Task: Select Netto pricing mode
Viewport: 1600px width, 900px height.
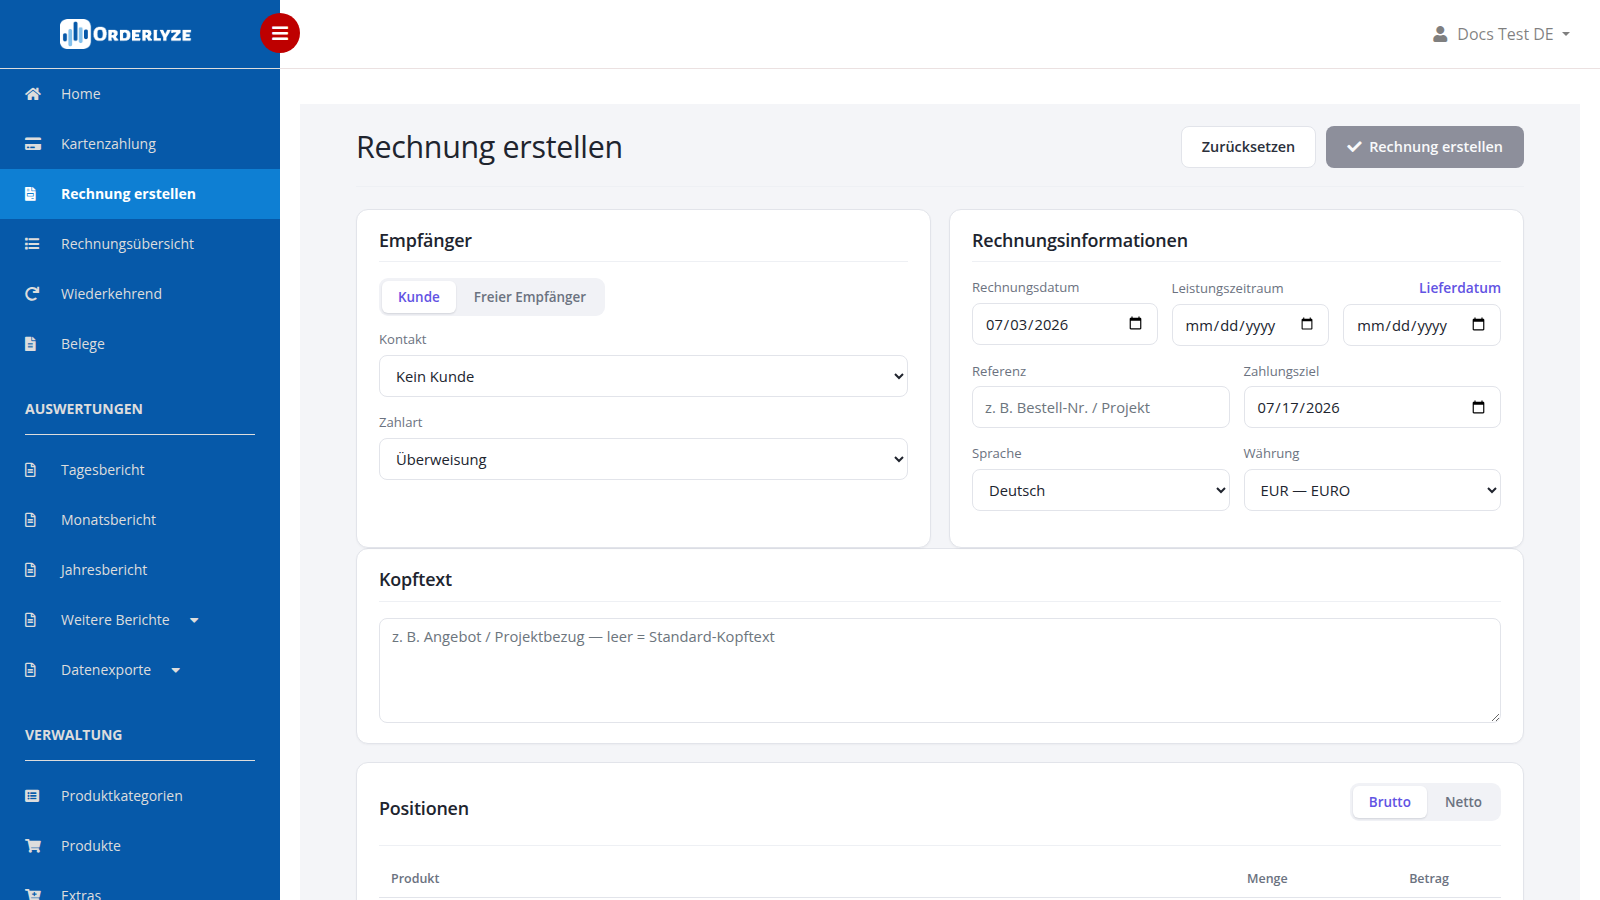Action: pyautogui.click(x=1463, y=802)
